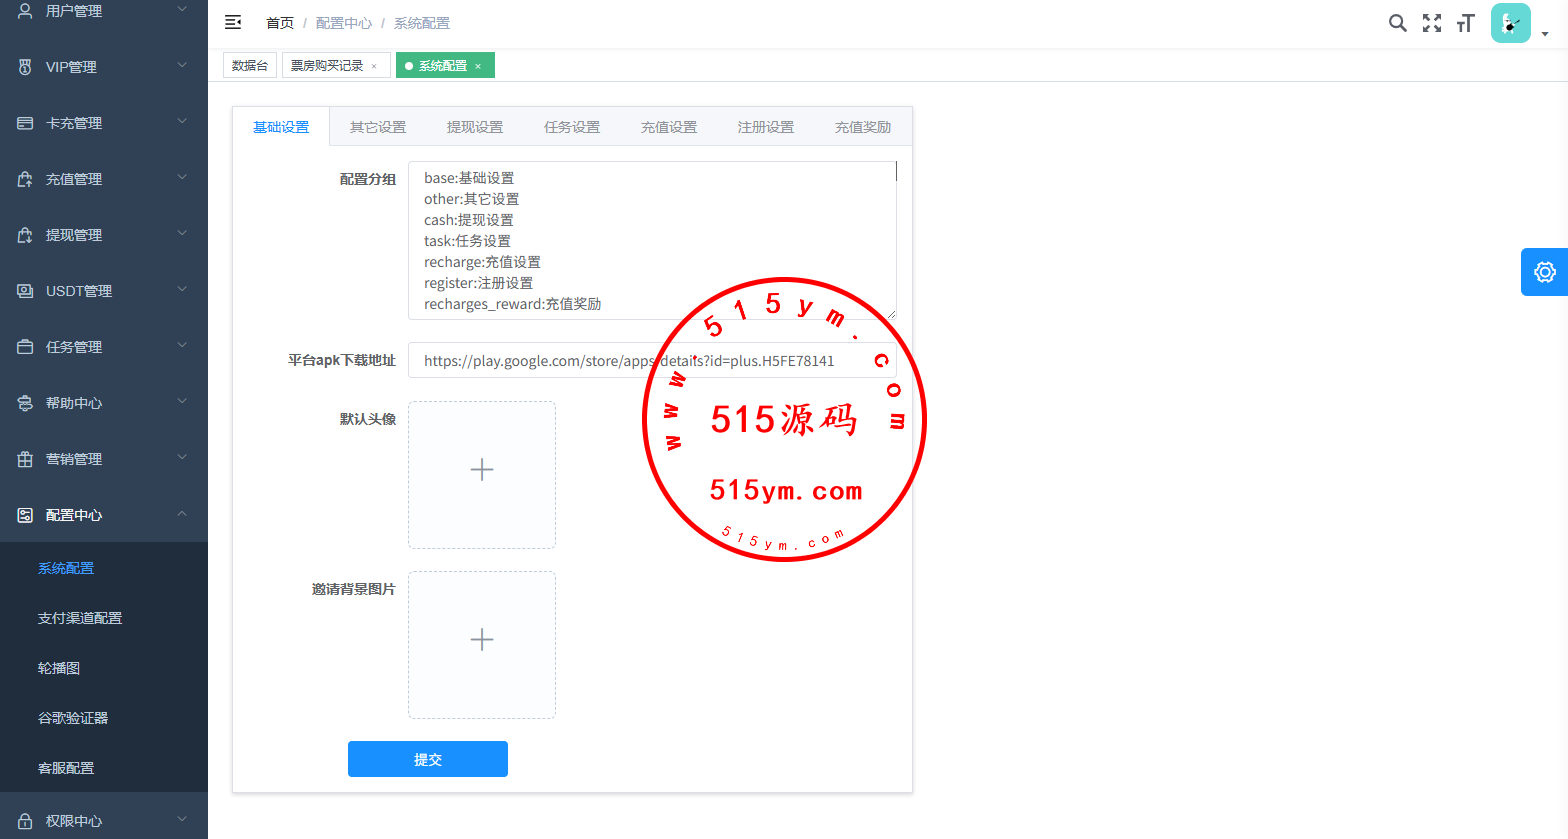Click the 提交 submit button
1568x839 pixels.
[428, 759]
